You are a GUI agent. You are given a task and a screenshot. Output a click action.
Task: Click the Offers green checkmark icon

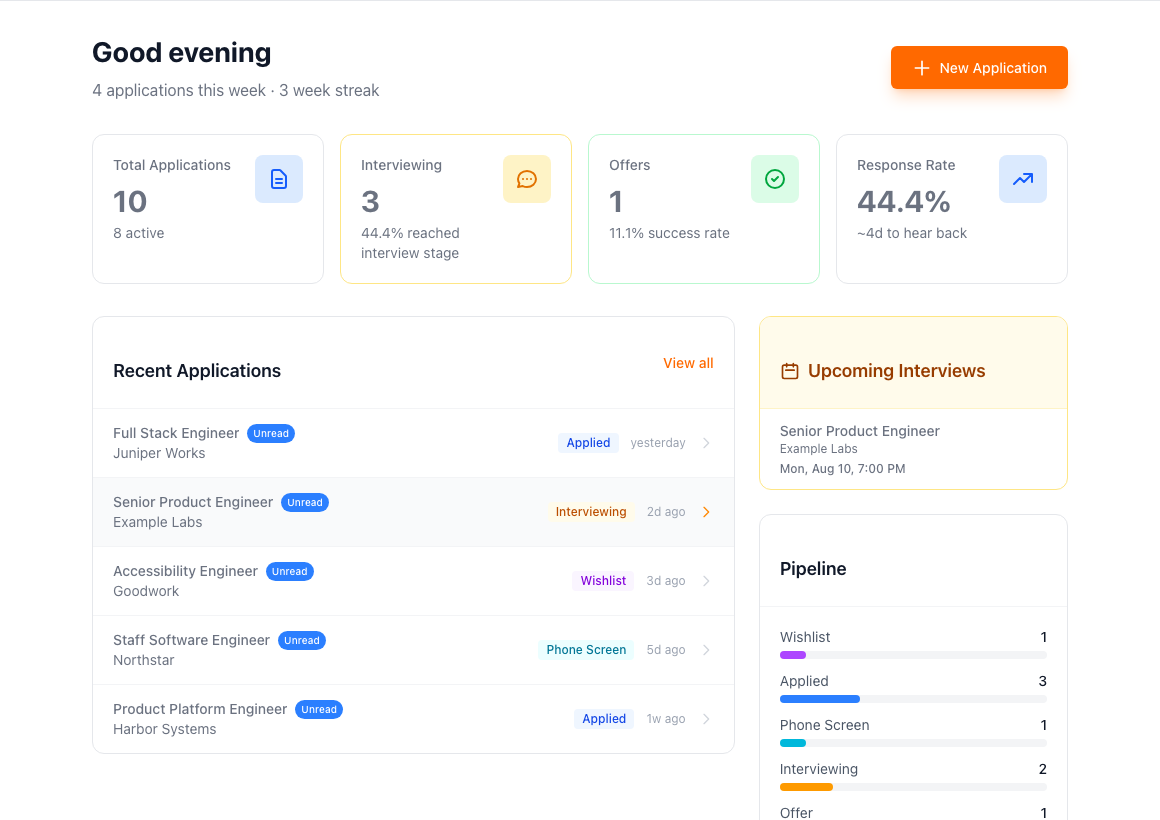coord(775,179)
